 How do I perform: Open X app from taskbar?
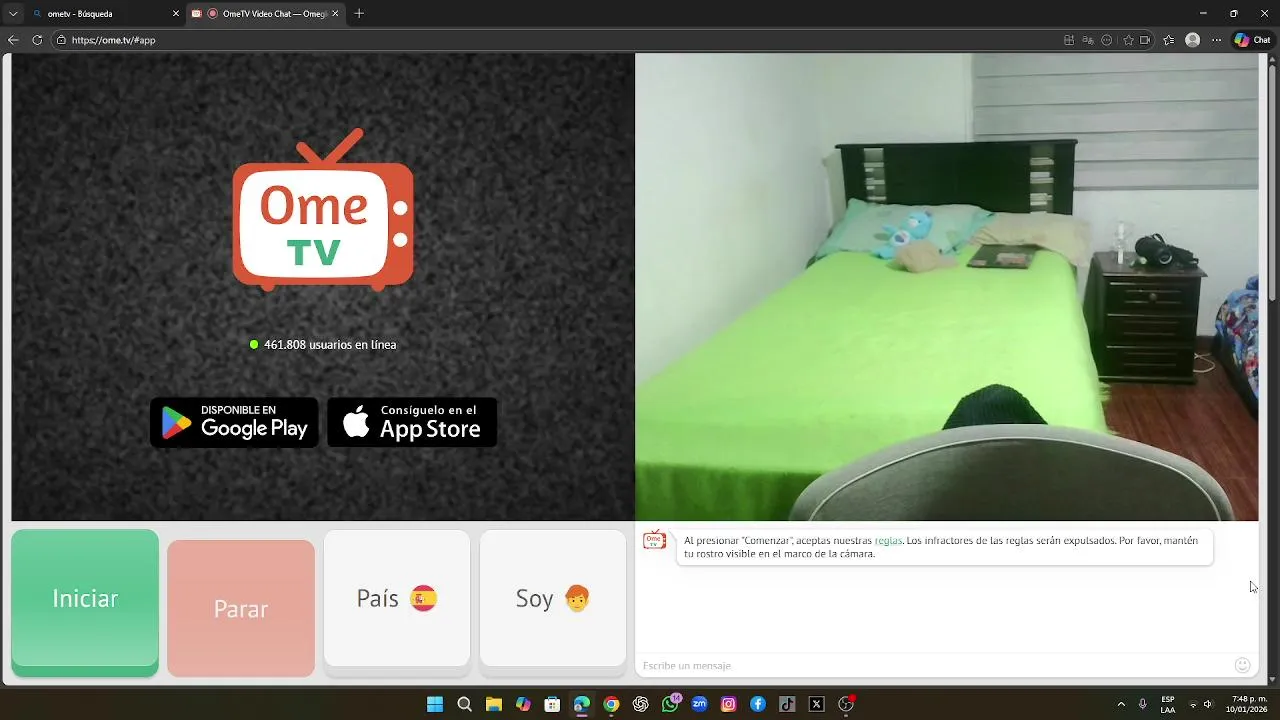(x=816, y=704)
